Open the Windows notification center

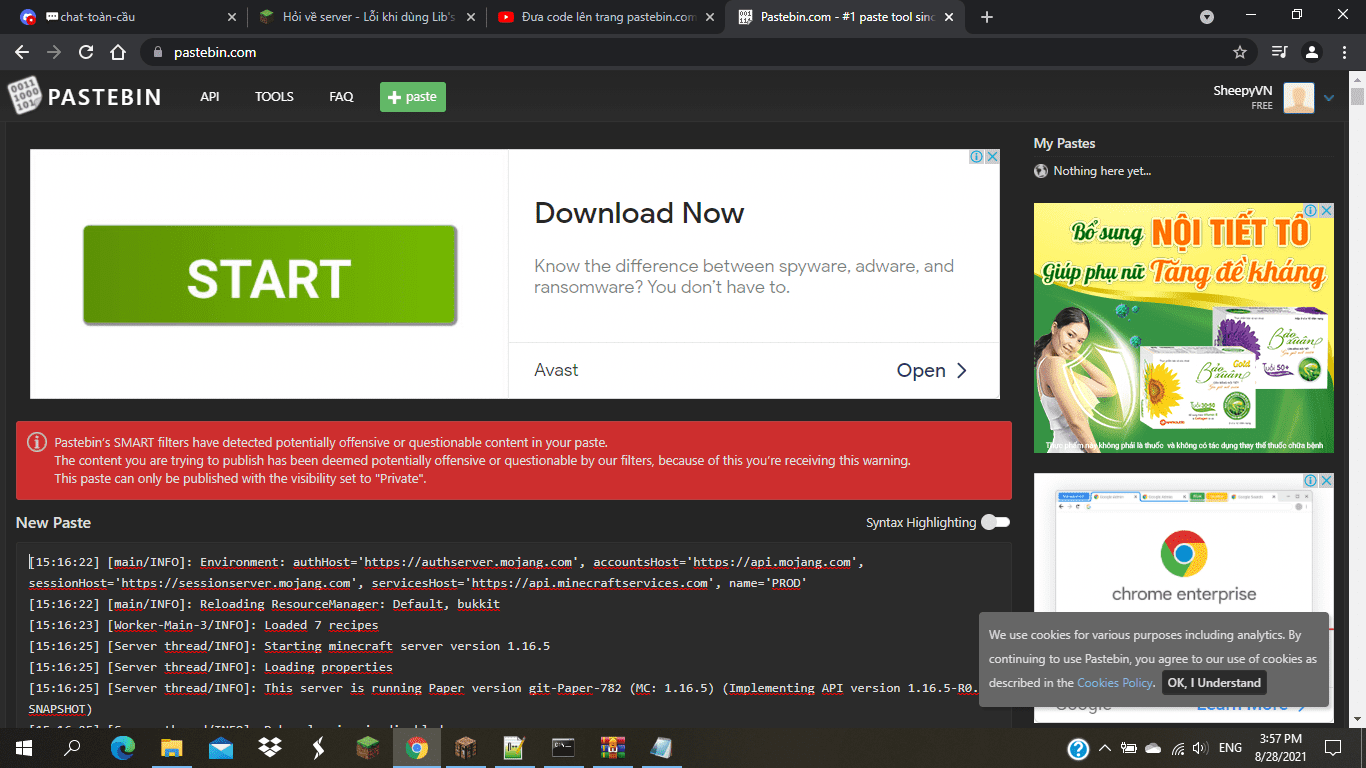point(1333,747)
